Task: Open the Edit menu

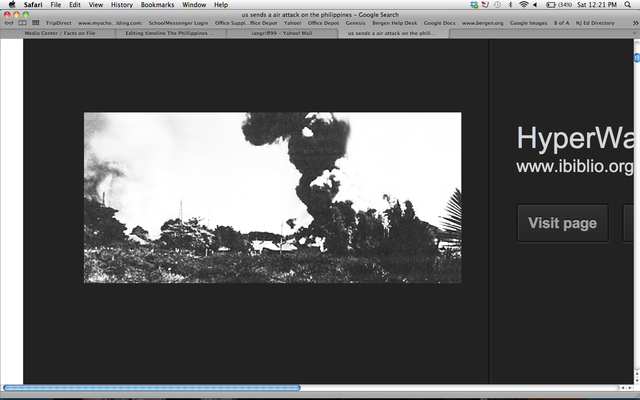Action: click(75, 5)
